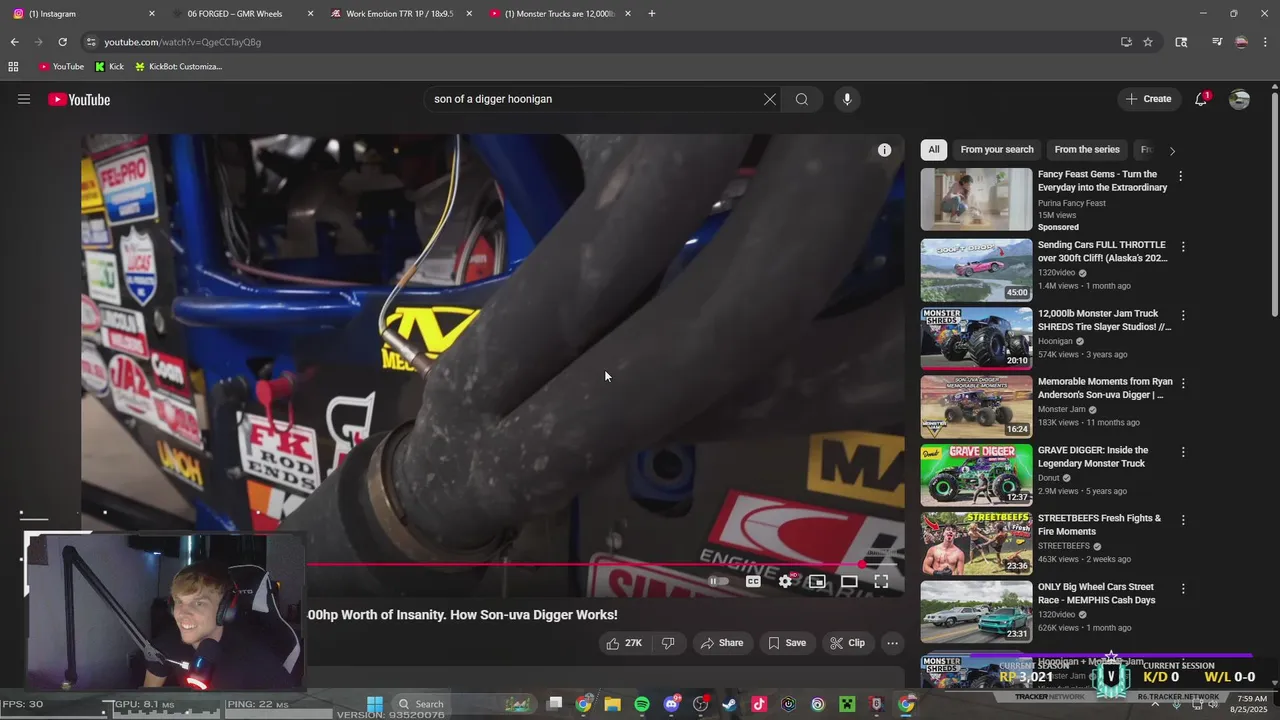
Task: Open File Explorer from taskbar
Action: [x=612, y=704]
